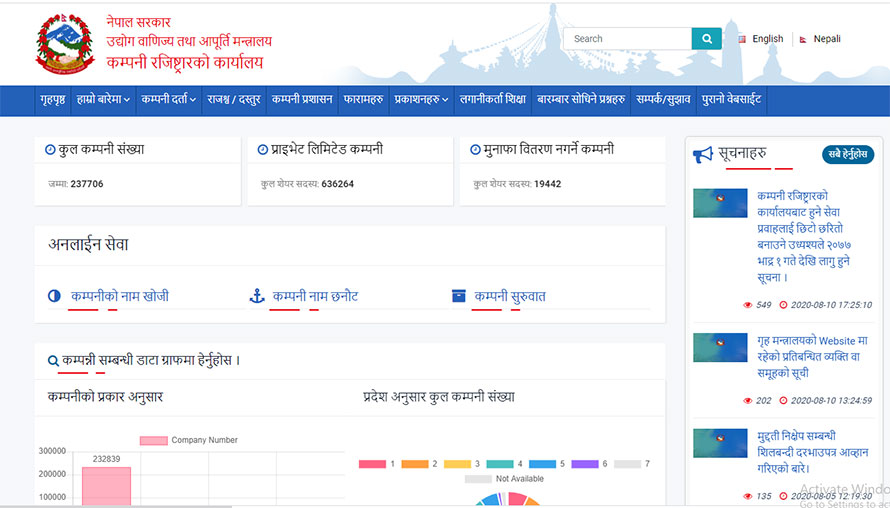This screenshot has height=508, width=890.
Task: Open the प्रकाशनहरु dropdown menu
Action: point(421,100)
